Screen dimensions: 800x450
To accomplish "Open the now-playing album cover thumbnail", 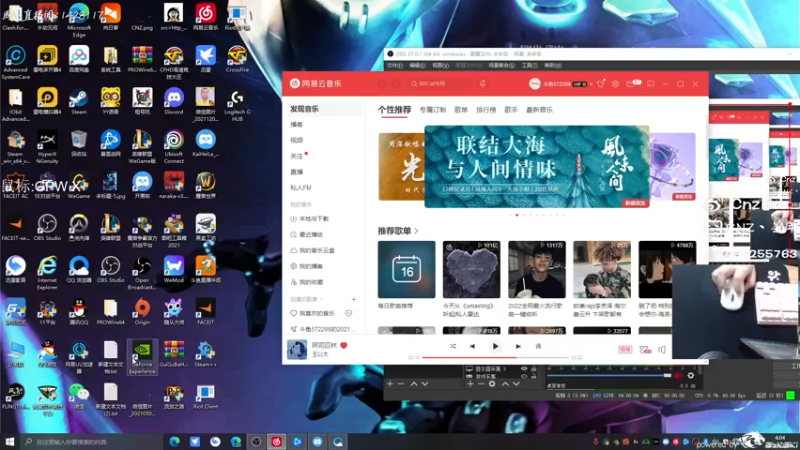I will [297, 349].
